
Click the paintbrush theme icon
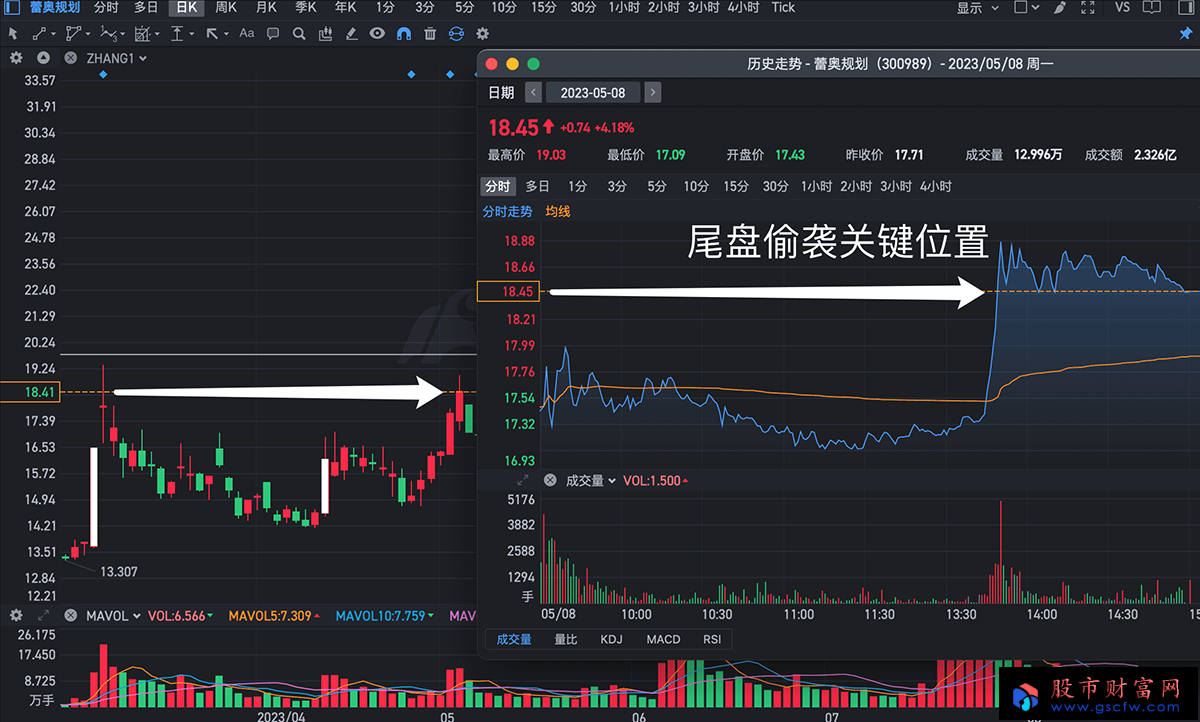pos(1061,7)
